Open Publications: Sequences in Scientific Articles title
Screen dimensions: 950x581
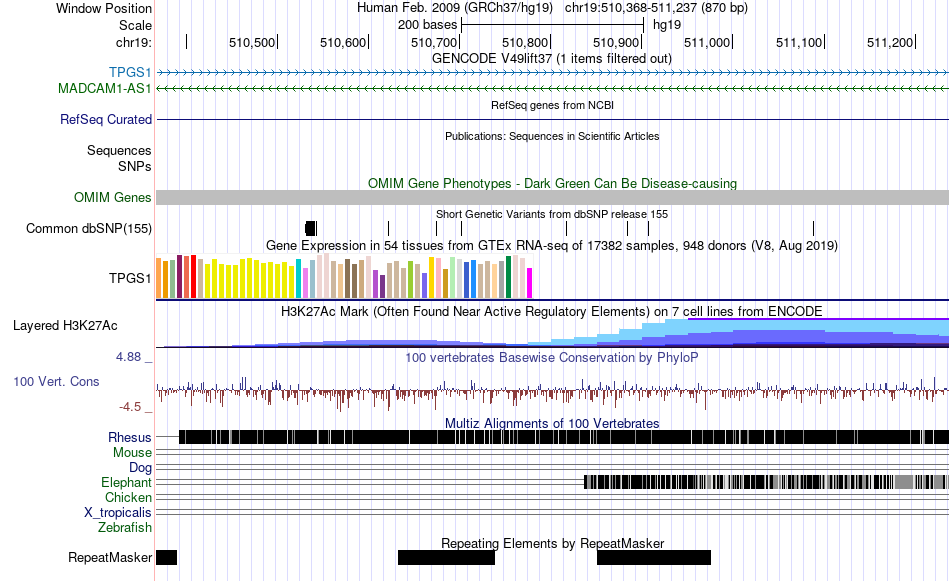click(552, 136)
